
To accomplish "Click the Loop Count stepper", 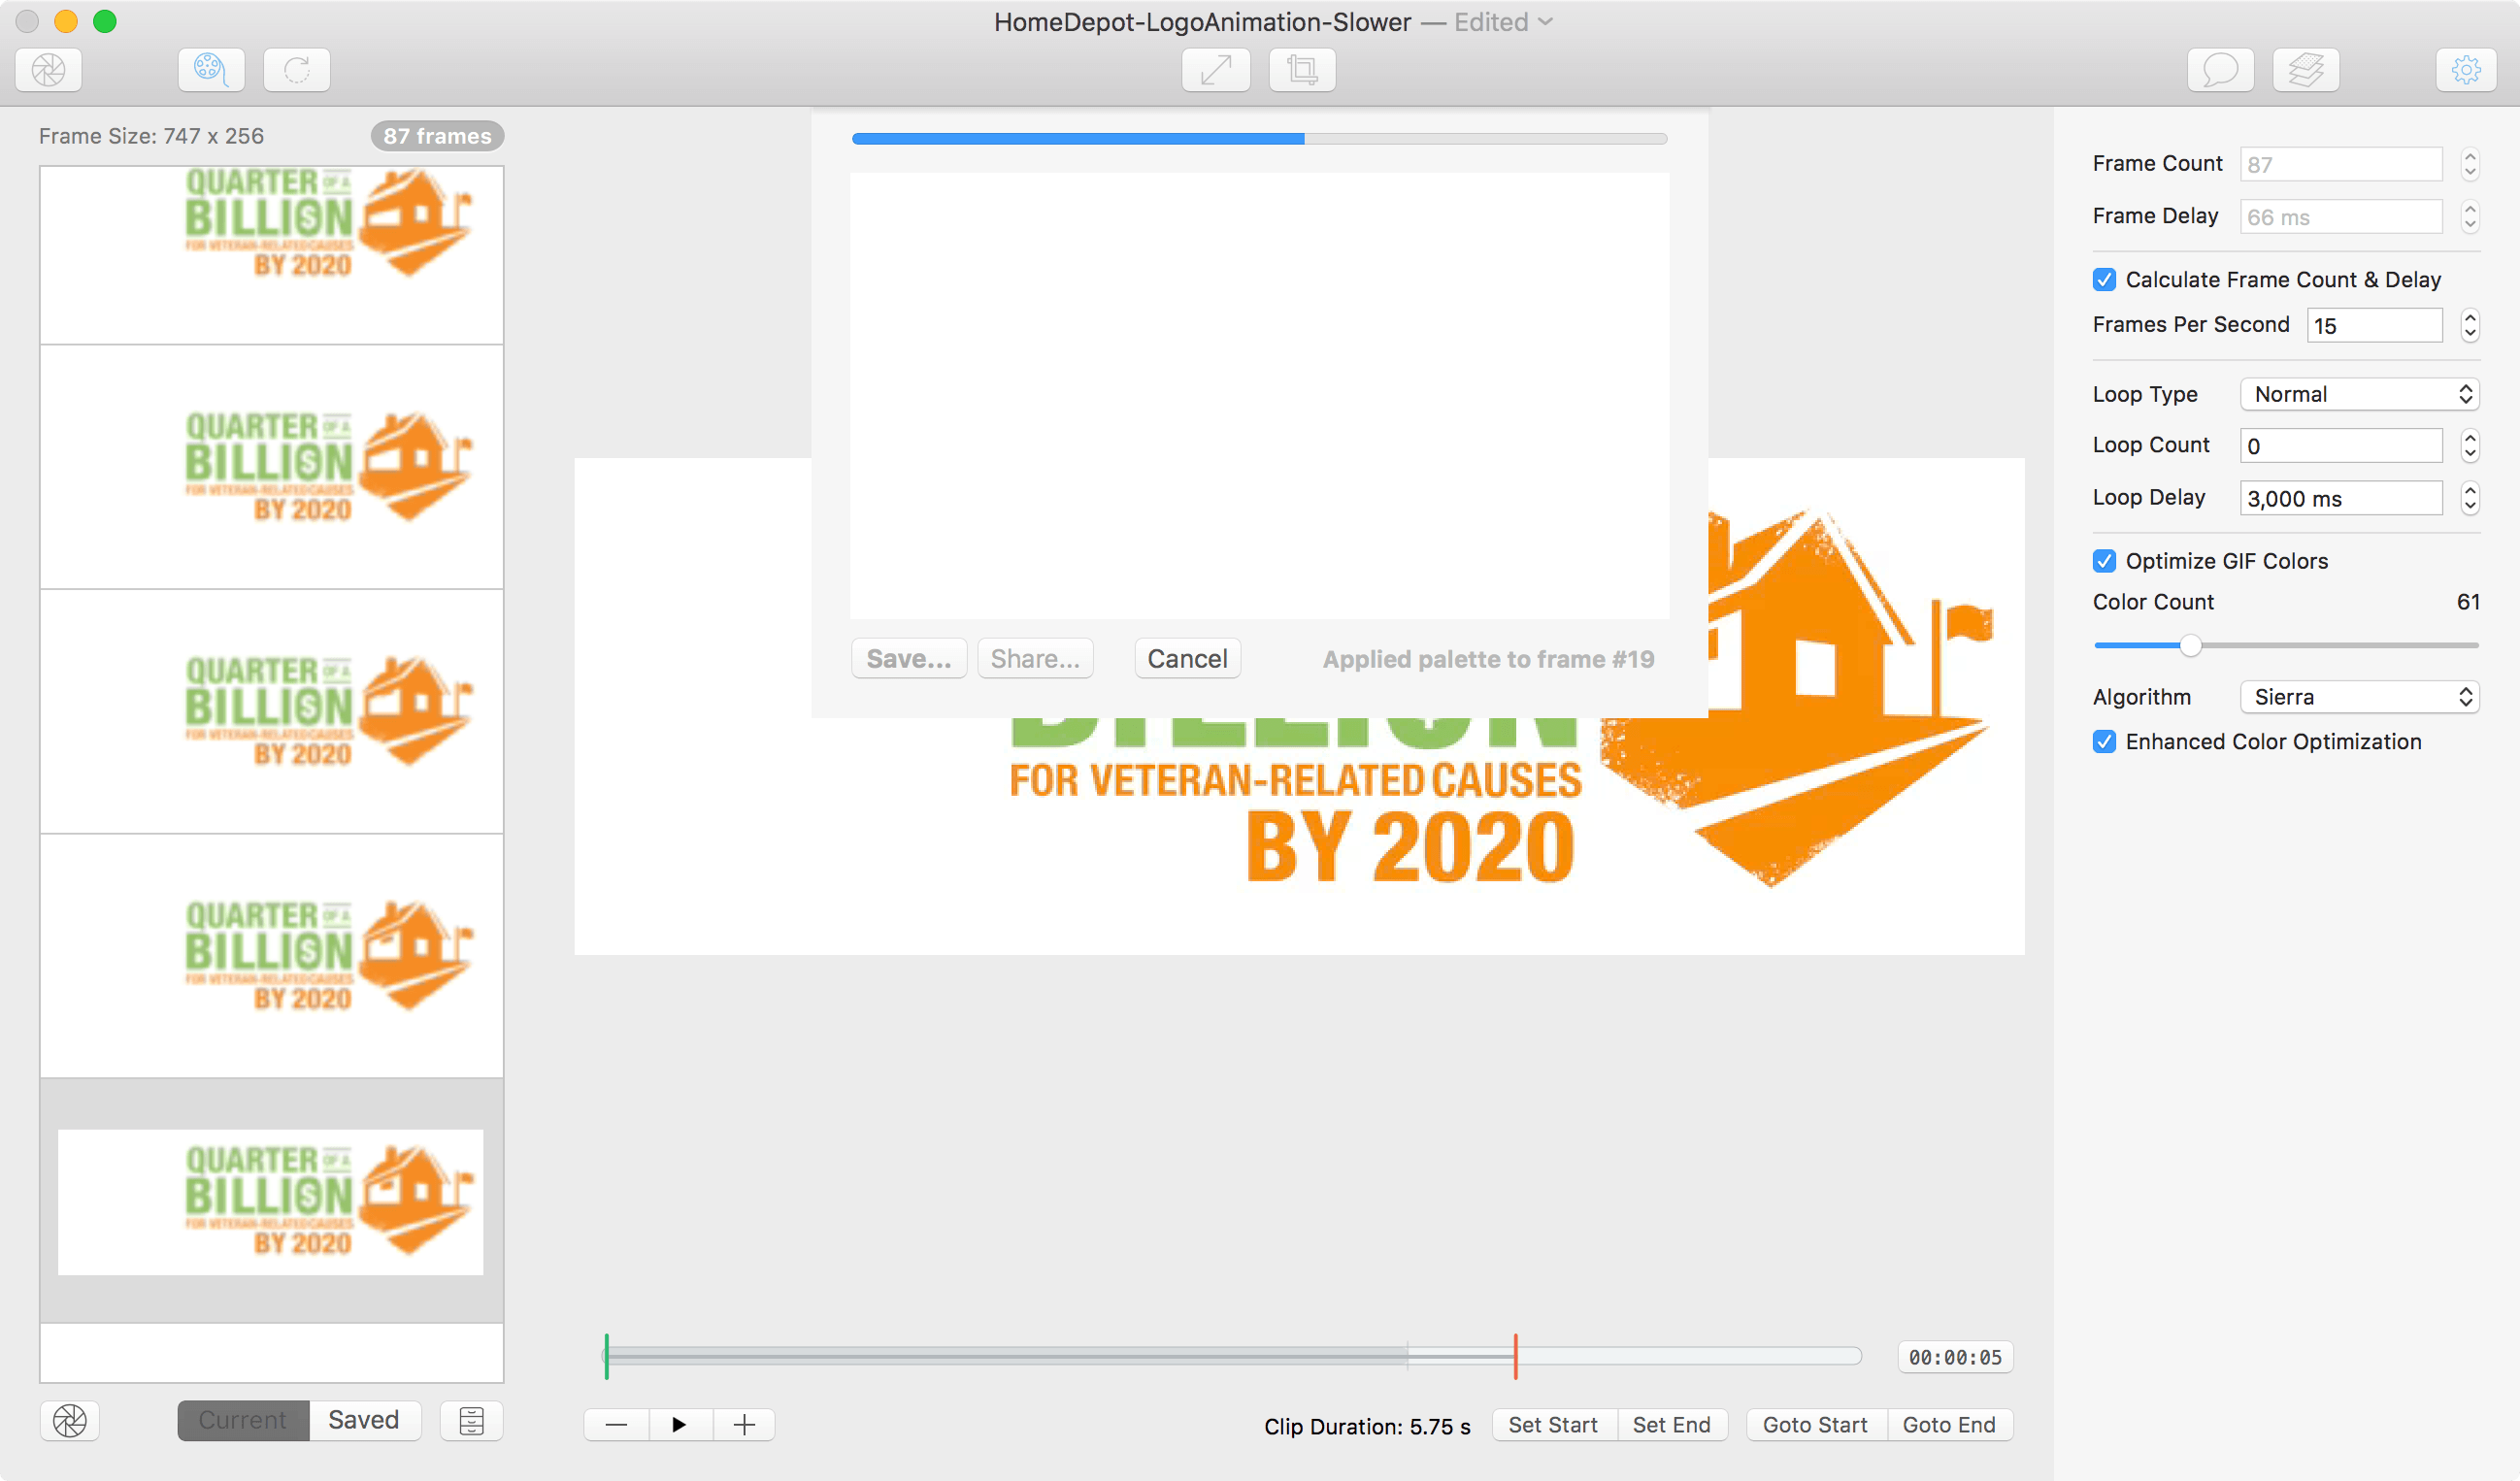I will (x=2470, y=445).
